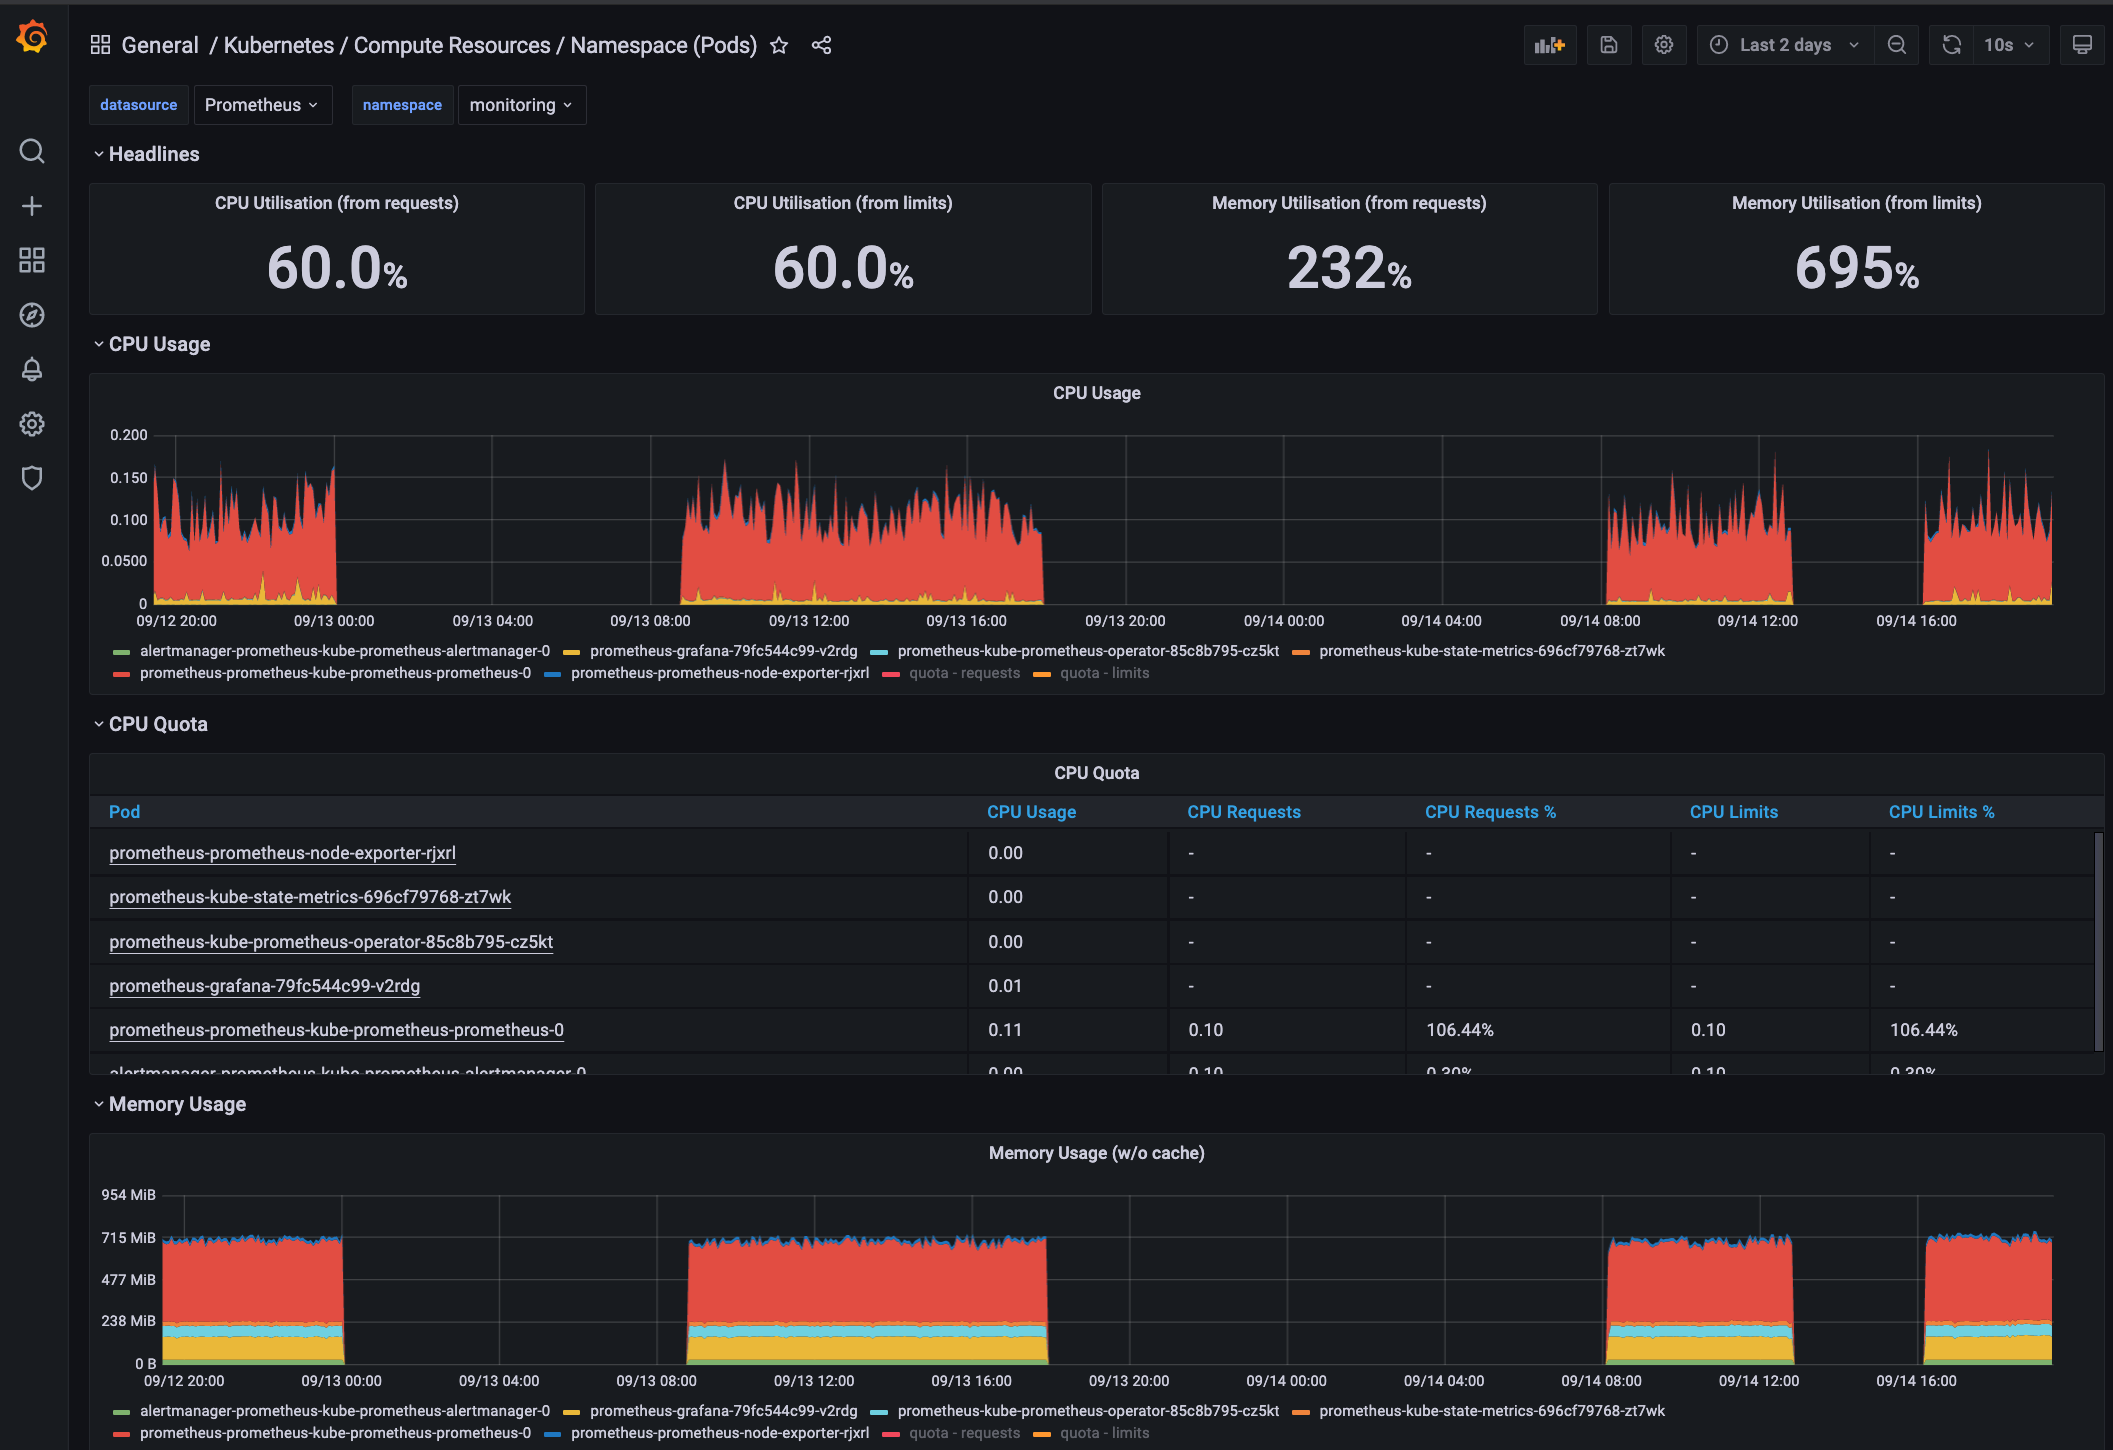Collapse the Memory Usage section

click(x=100, y=1105)
